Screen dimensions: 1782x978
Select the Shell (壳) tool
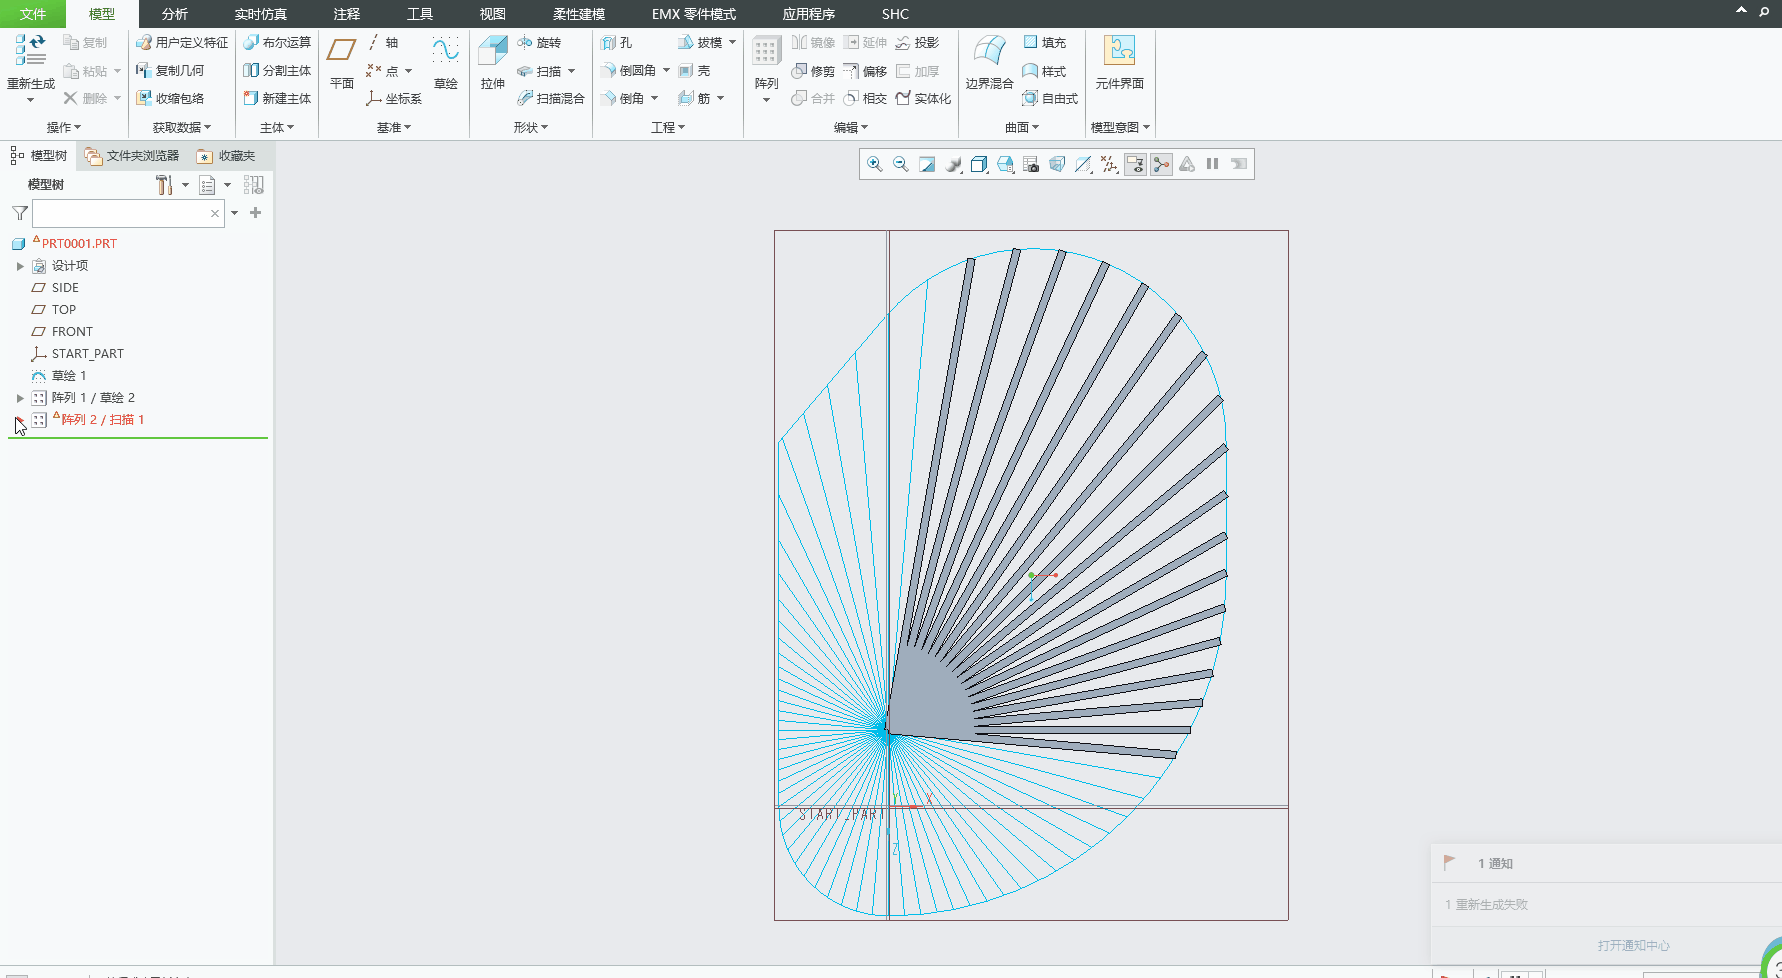coord(694,71)
